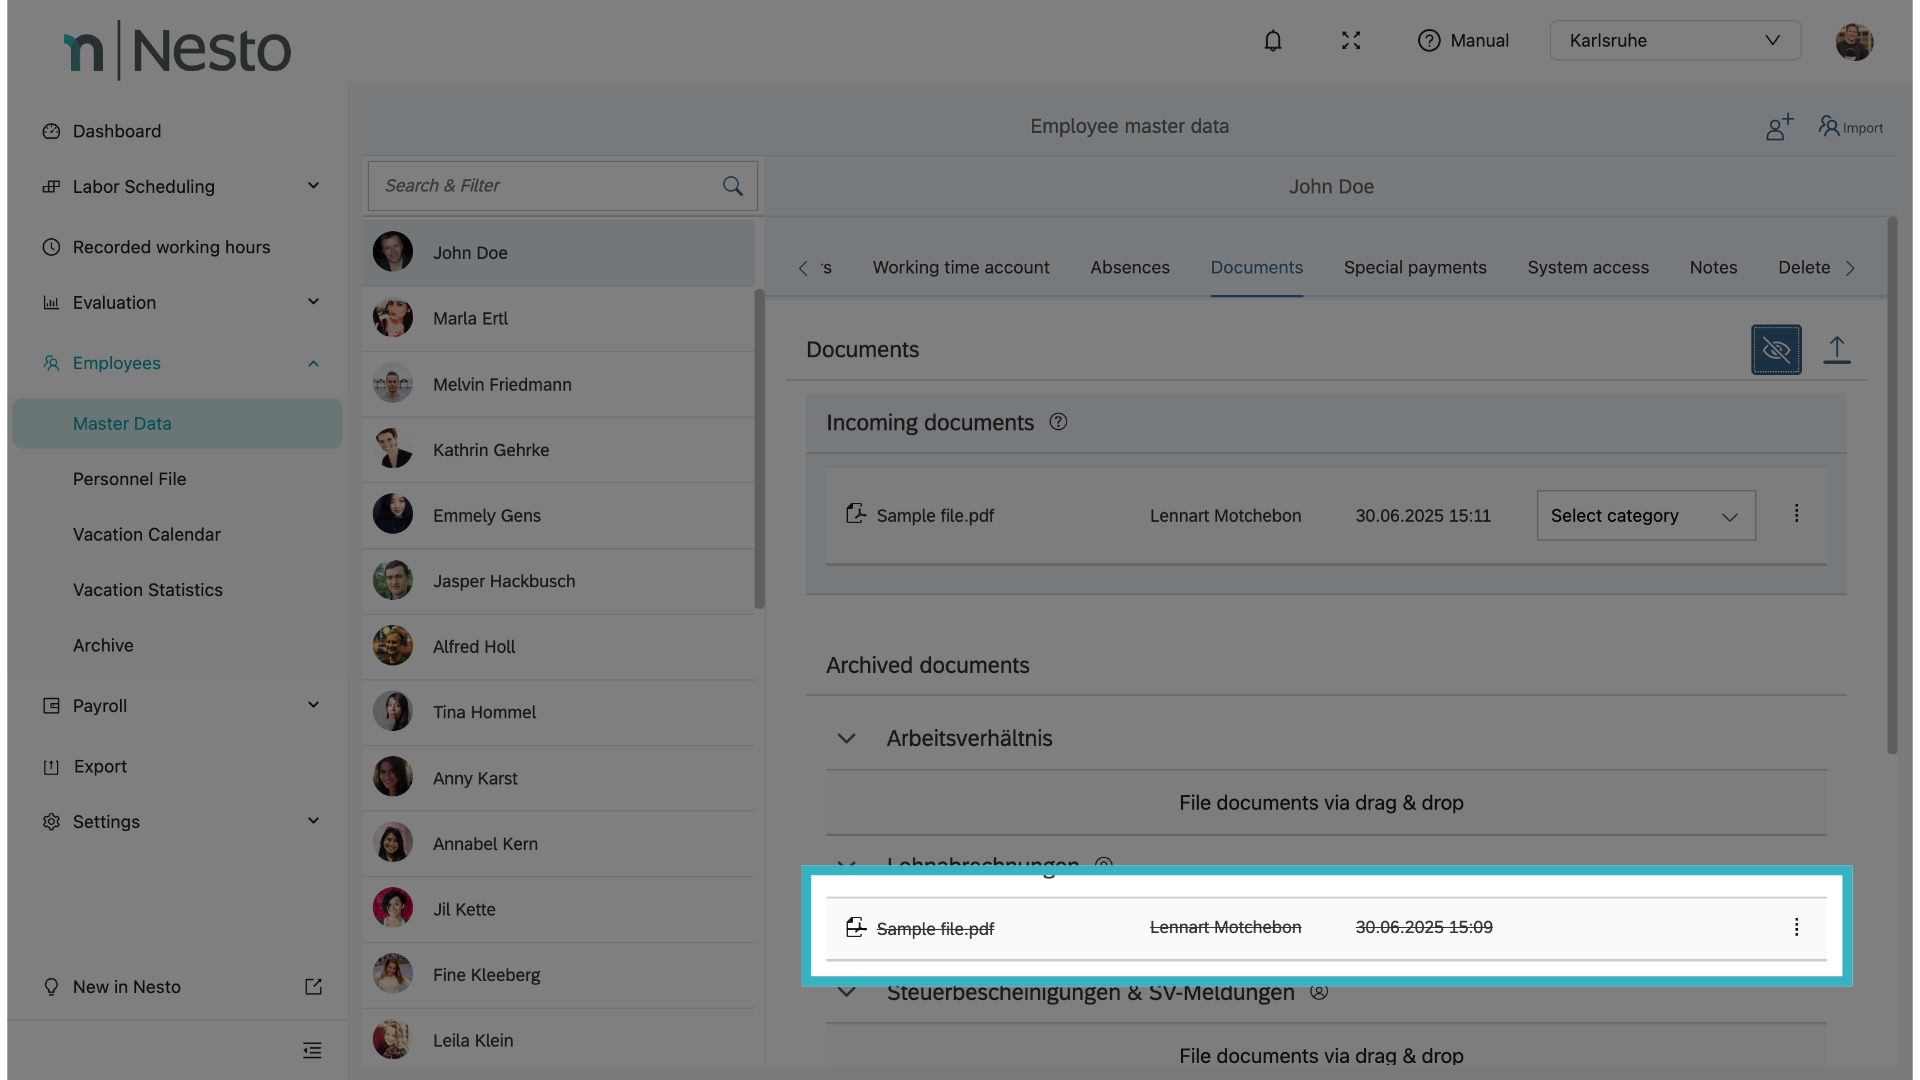Click the add employee icon

coord(1779,127)
